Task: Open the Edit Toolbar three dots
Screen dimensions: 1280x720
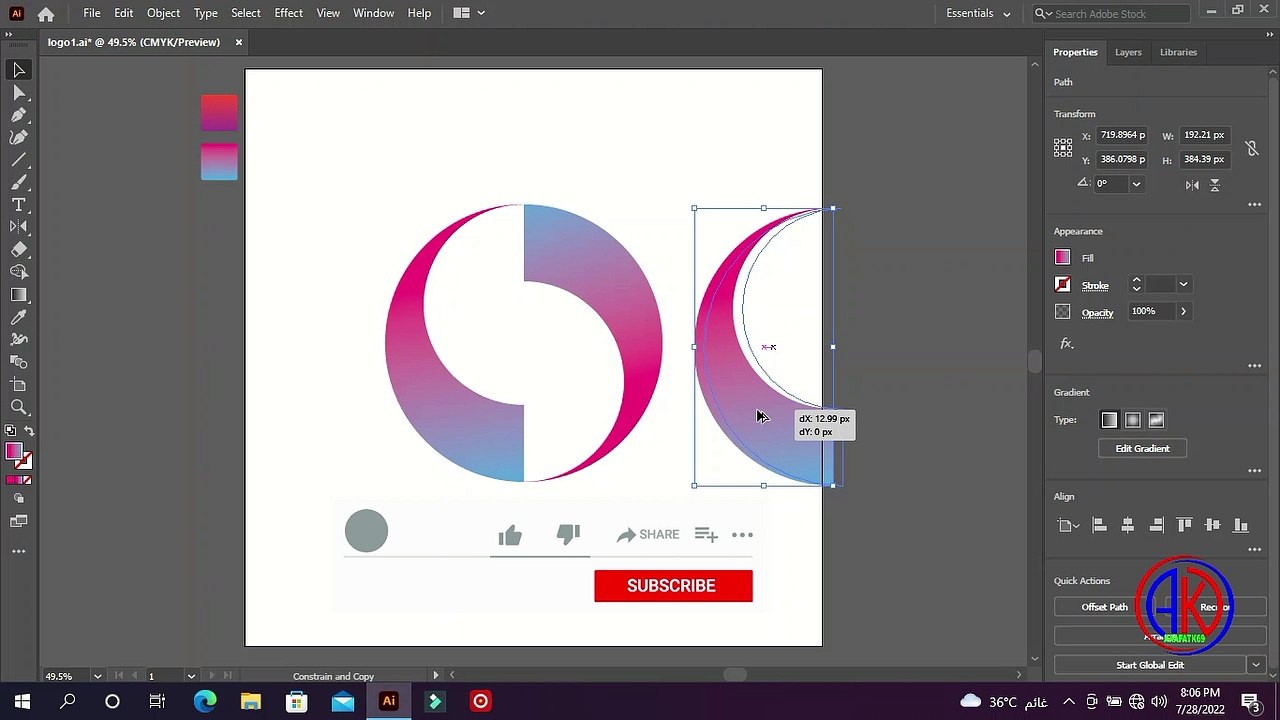Action: 19,551
